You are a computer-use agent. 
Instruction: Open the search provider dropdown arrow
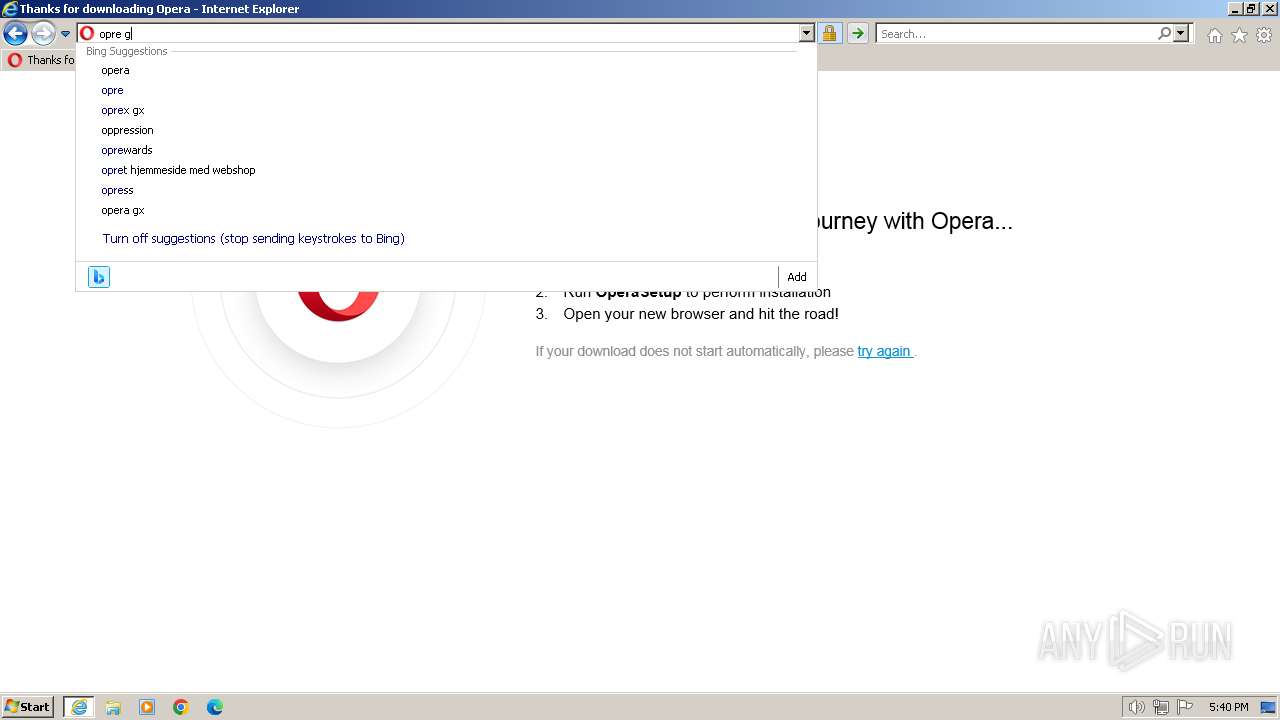click(1181, 34)
